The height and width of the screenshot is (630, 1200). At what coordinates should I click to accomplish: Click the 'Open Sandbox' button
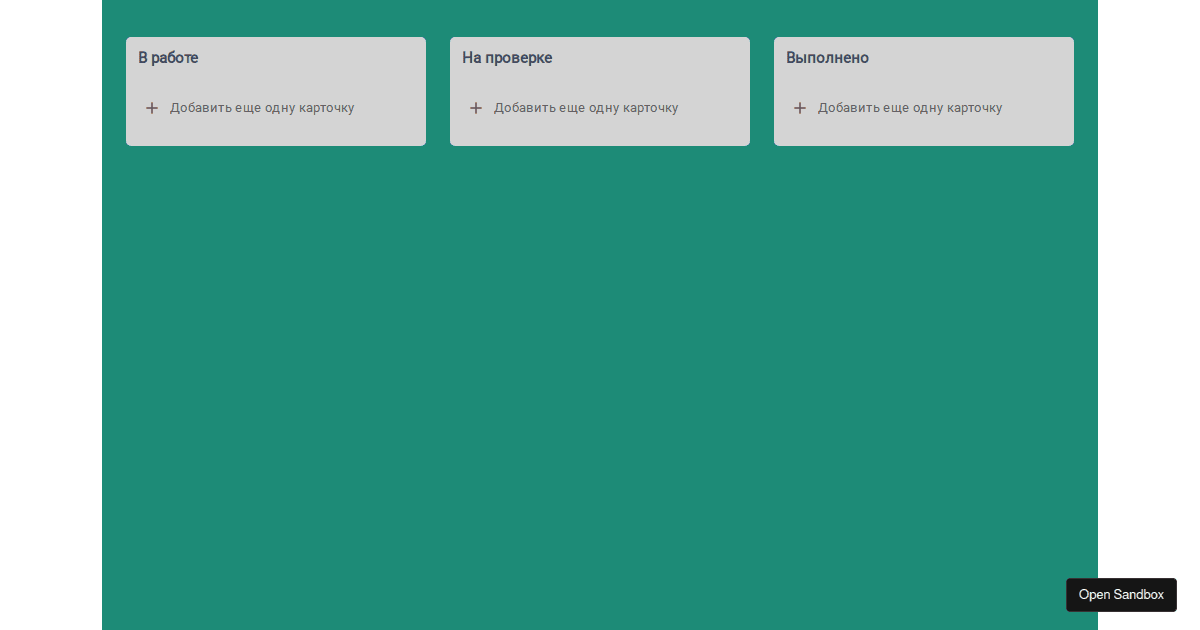click(x=1121, y=594)
